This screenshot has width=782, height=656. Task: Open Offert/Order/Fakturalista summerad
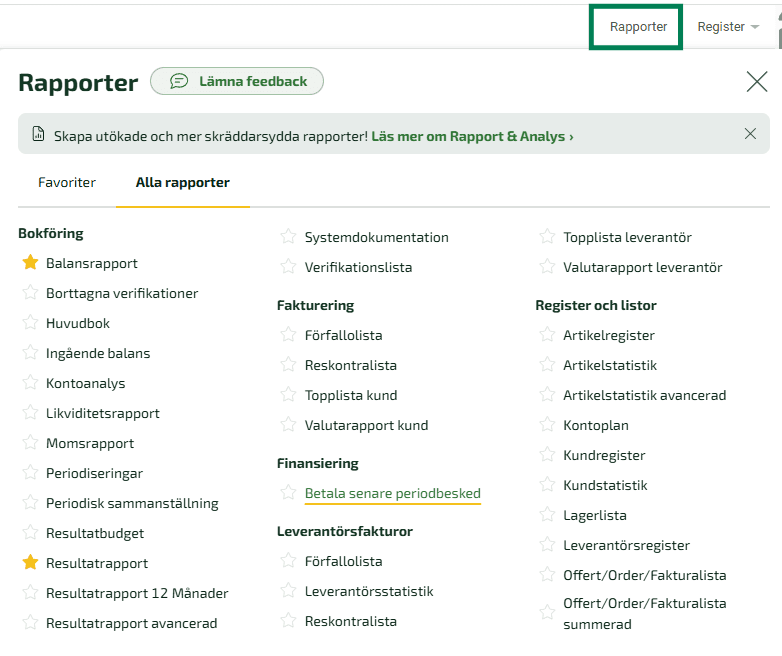(644, 614)
